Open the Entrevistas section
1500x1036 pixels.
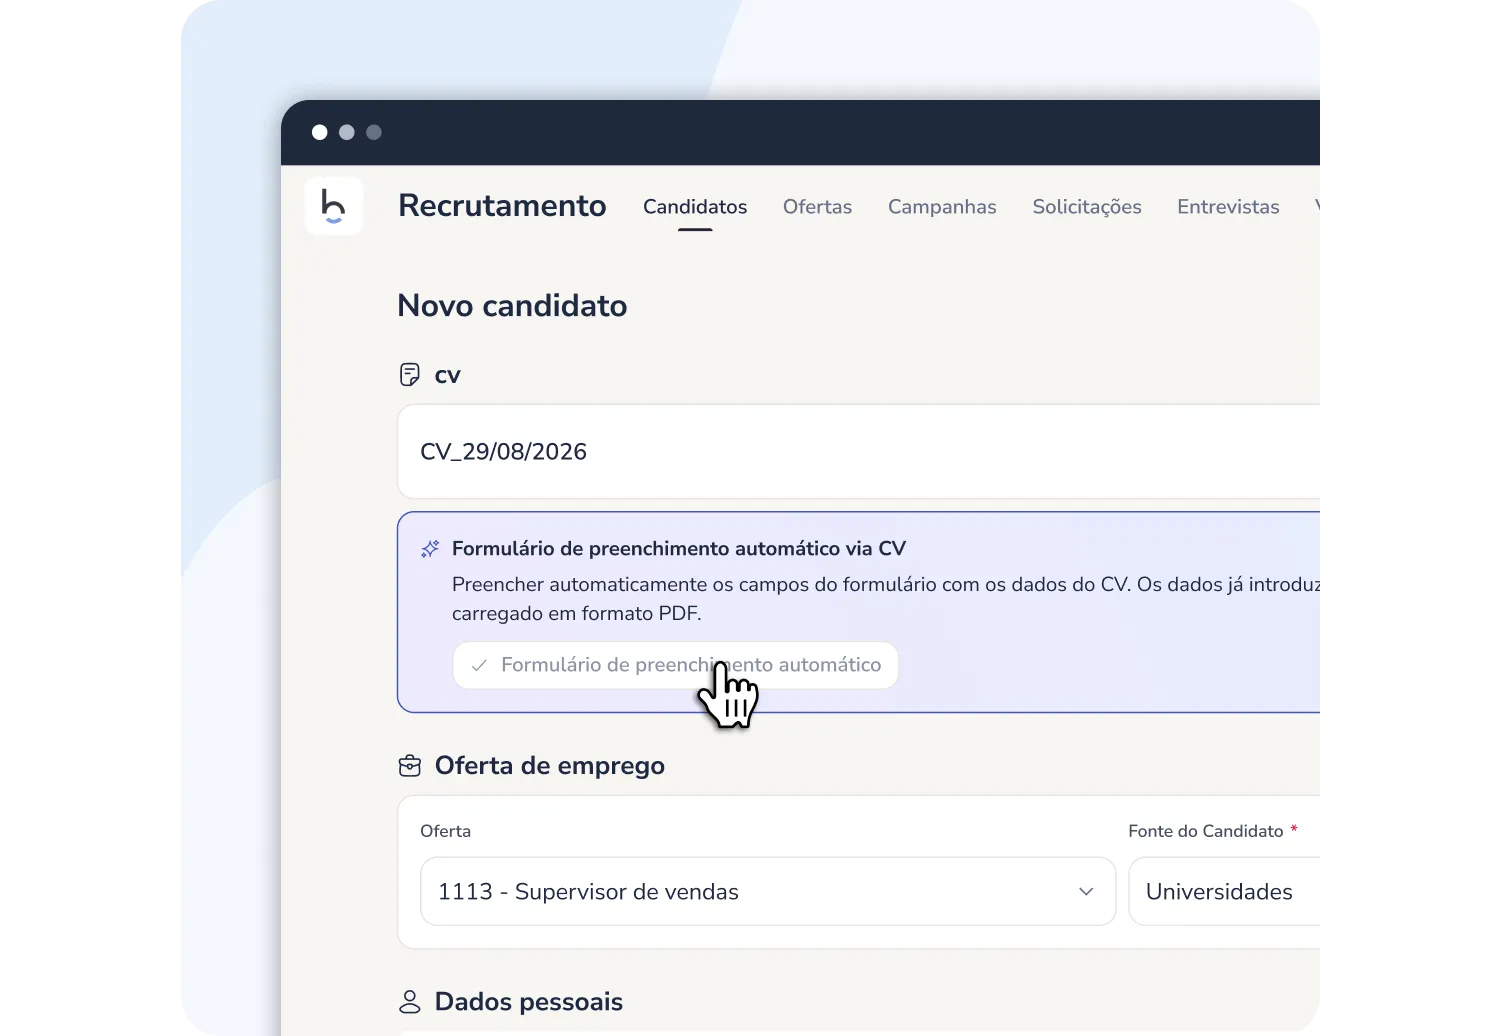[x=1228, y=207]
